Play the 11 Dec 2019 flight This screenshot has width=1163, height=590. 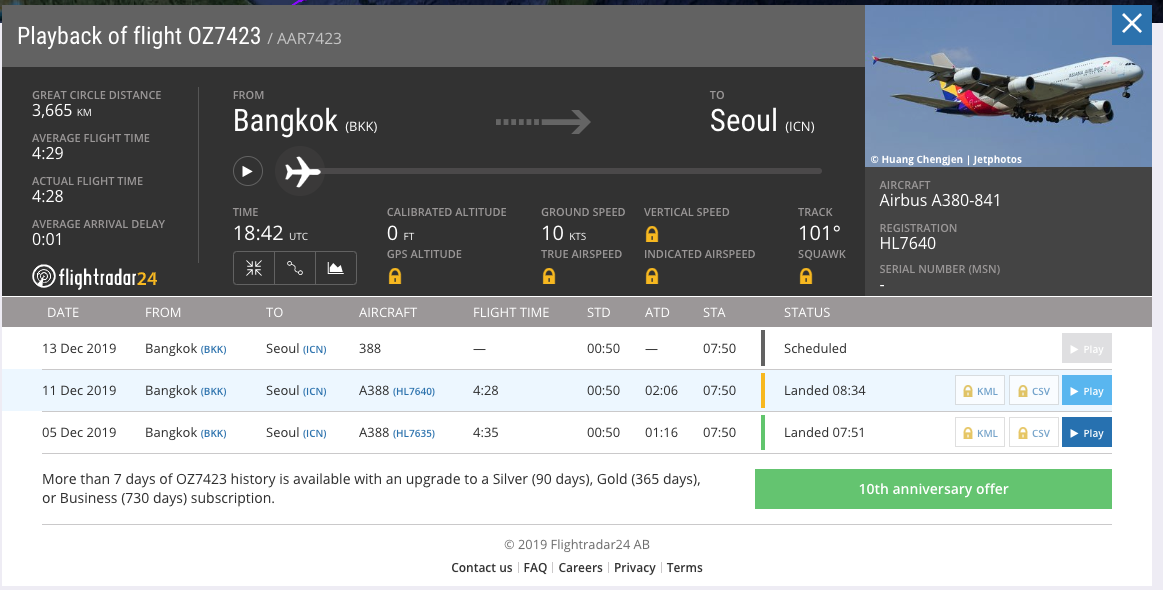(1087, 391)
